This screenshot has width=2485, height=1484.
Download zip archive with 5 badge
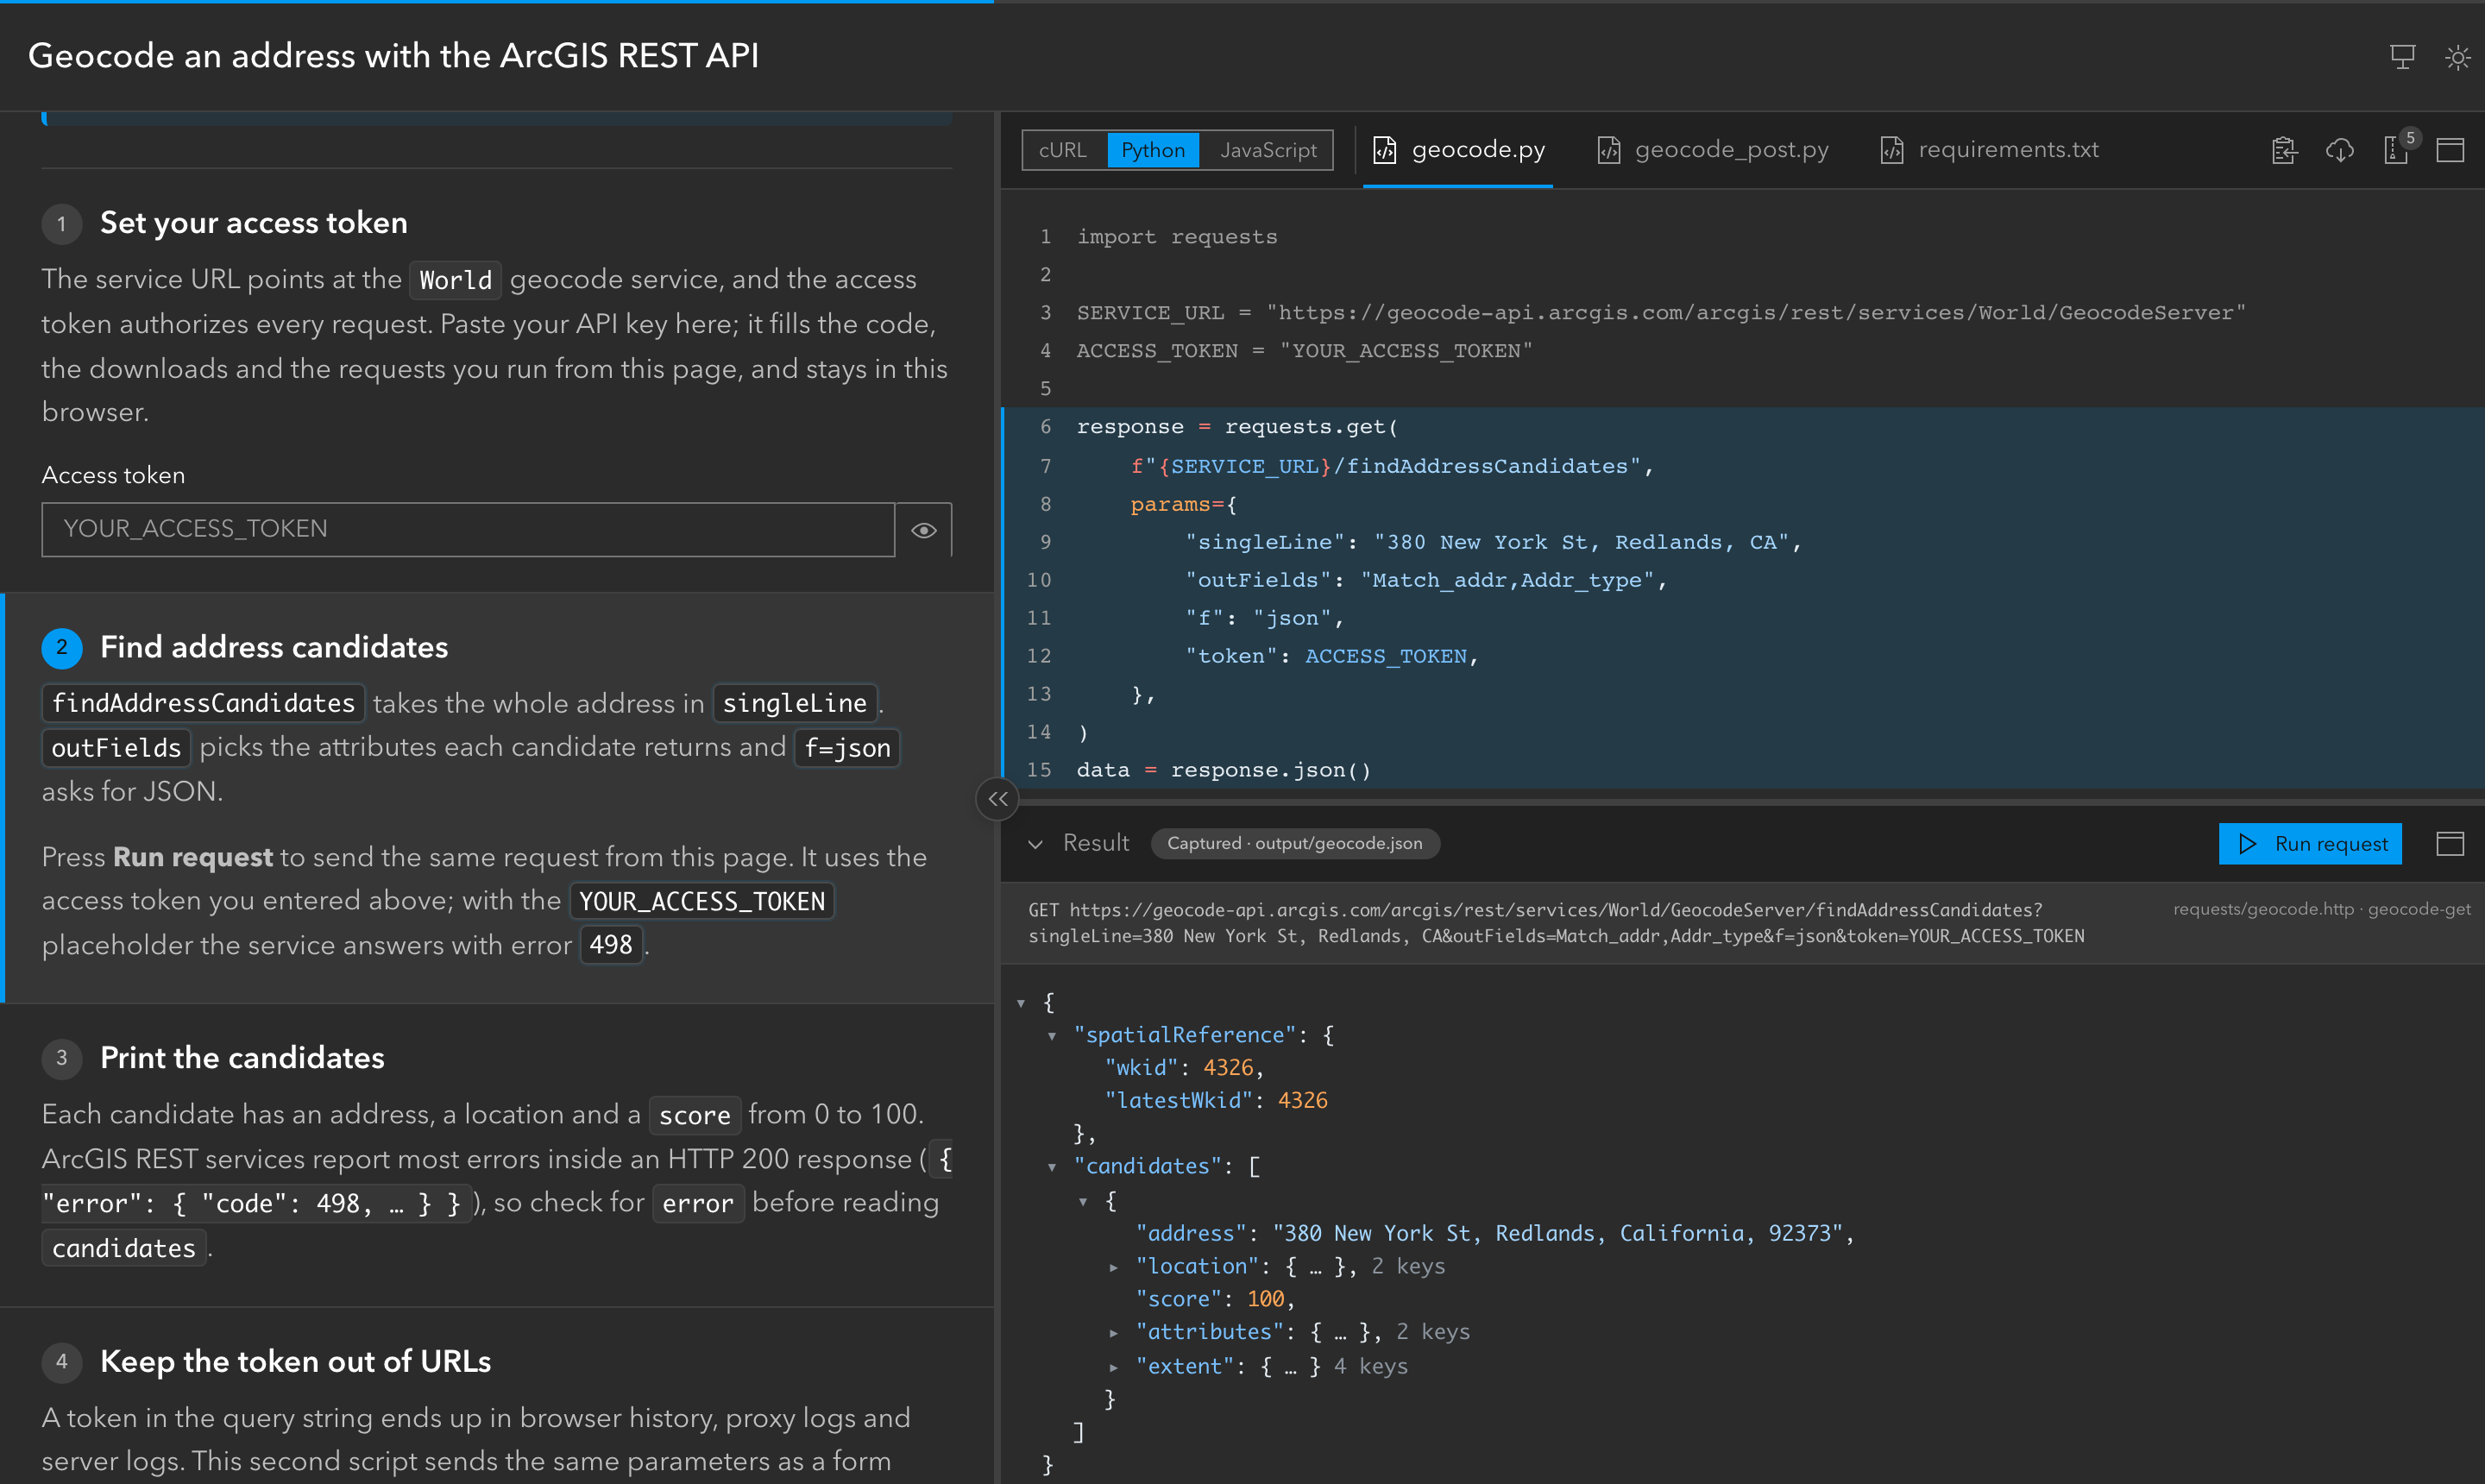pos(2398,150)
